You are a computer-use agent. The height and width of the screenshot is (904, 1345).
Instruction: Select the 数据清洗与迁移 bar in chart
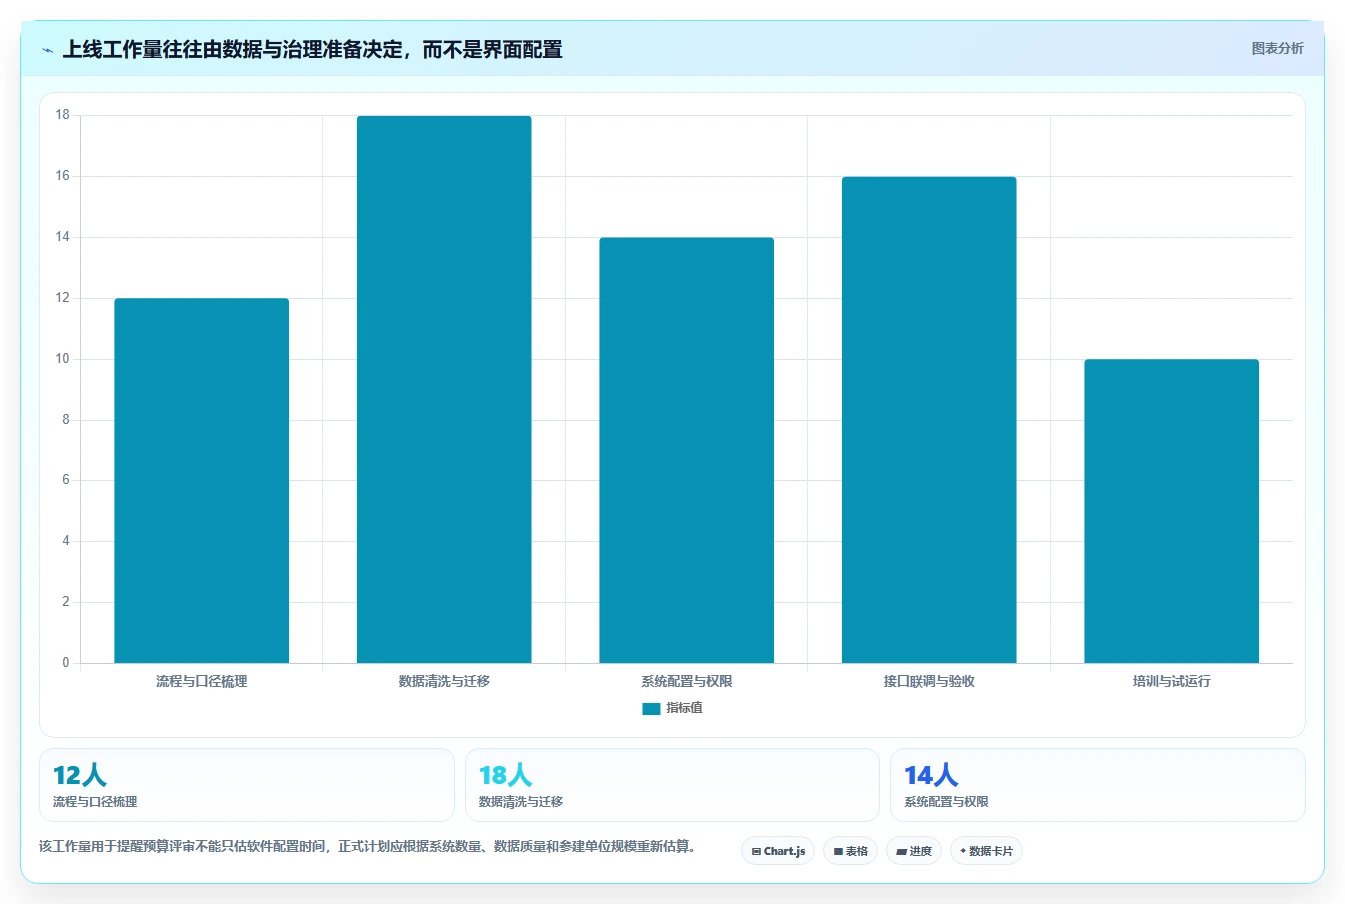(x=444, y=389)
